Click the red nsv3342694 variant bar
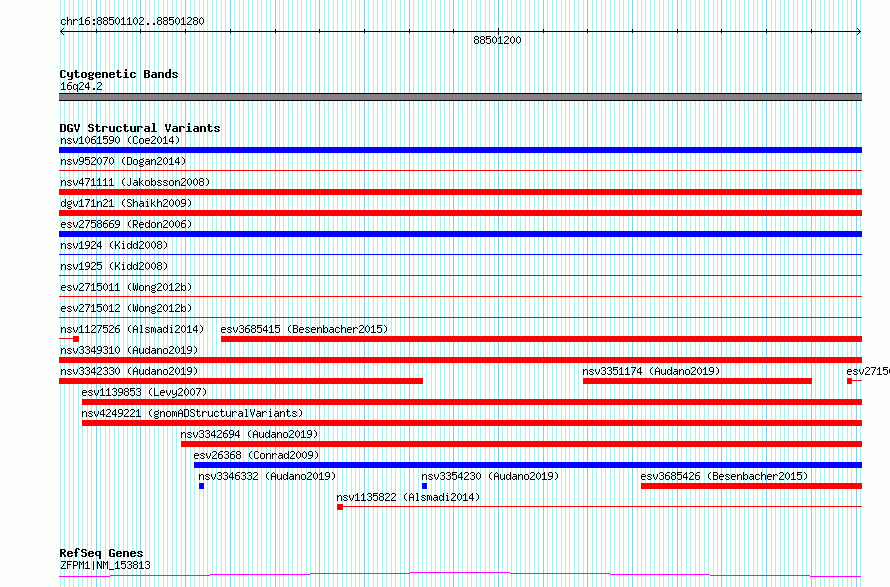Image resolution: width=890 pixels, height=587 pixels. pyautogui.click(x=522, y=444)
